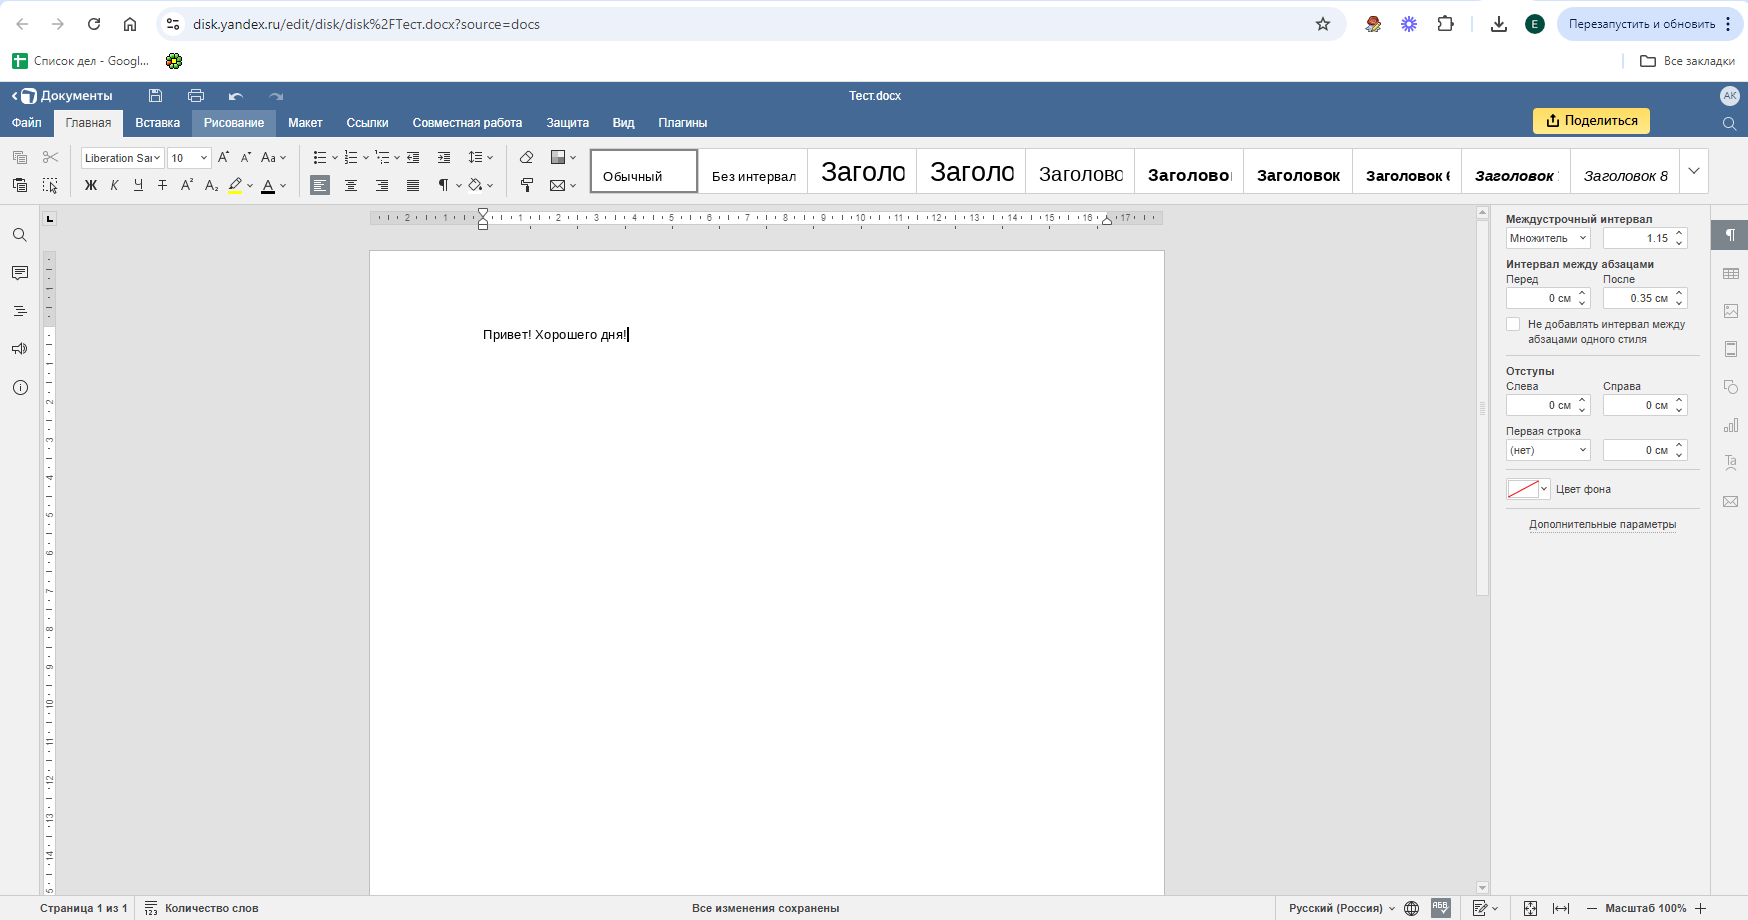Expand the numbered list options
1748x920 pixels.
(x=366, y=157)
